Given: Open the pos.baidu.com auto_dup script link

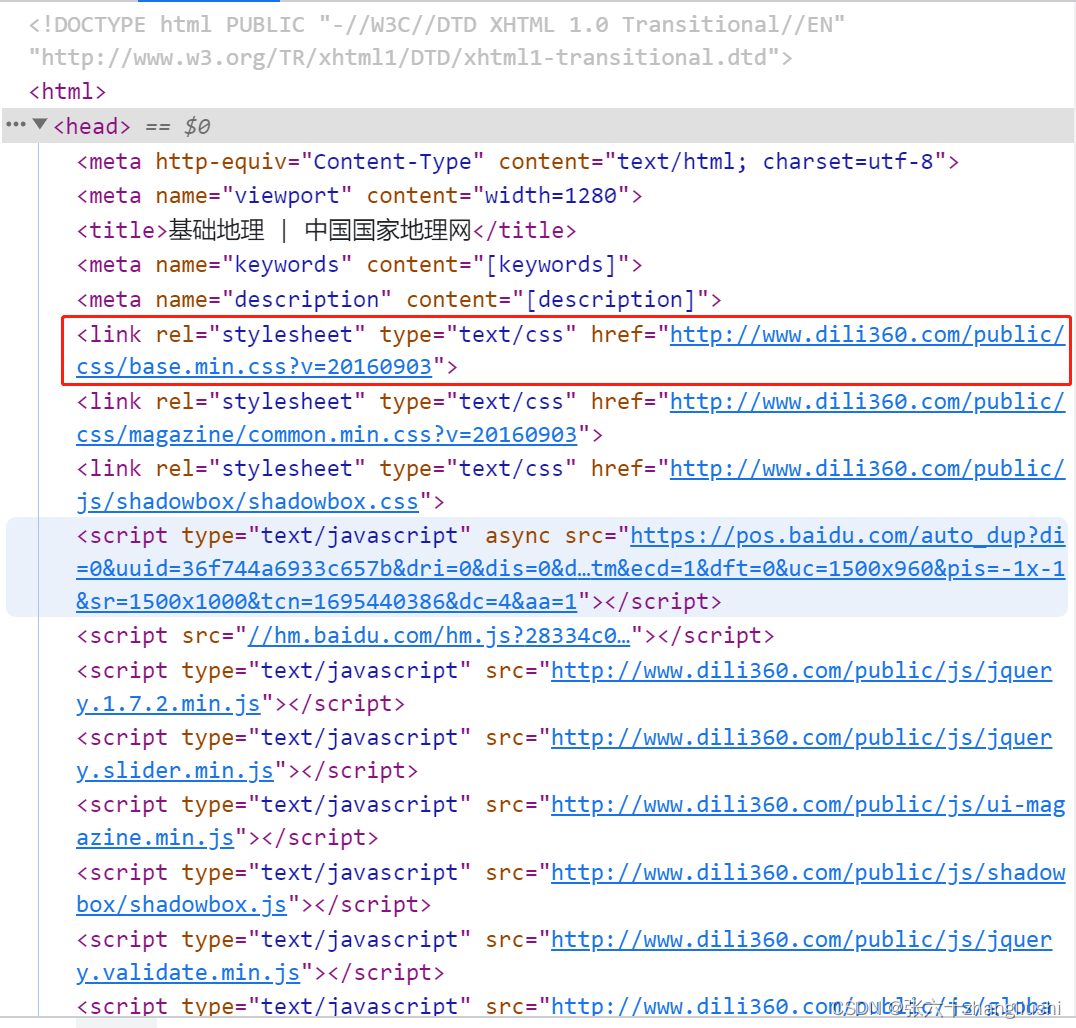Looking at the screenshot, I should coord(570,568).
